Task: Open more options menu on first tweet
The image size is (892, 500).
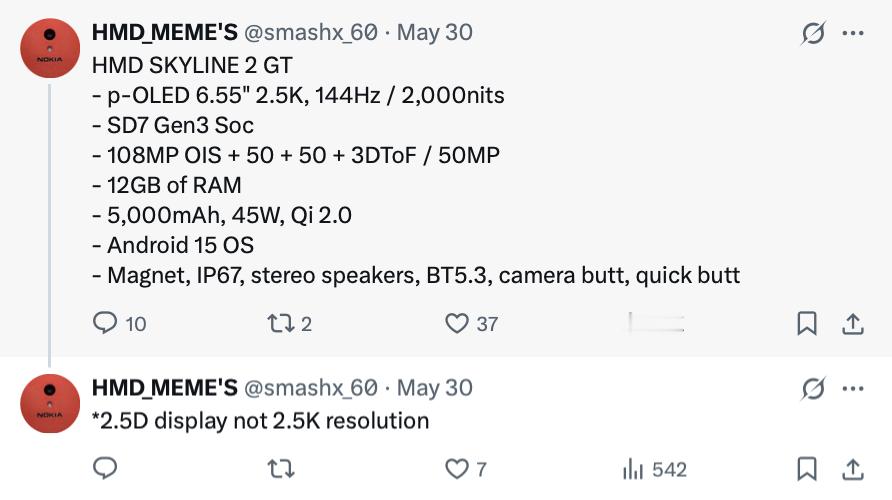Action: (853, 33)
